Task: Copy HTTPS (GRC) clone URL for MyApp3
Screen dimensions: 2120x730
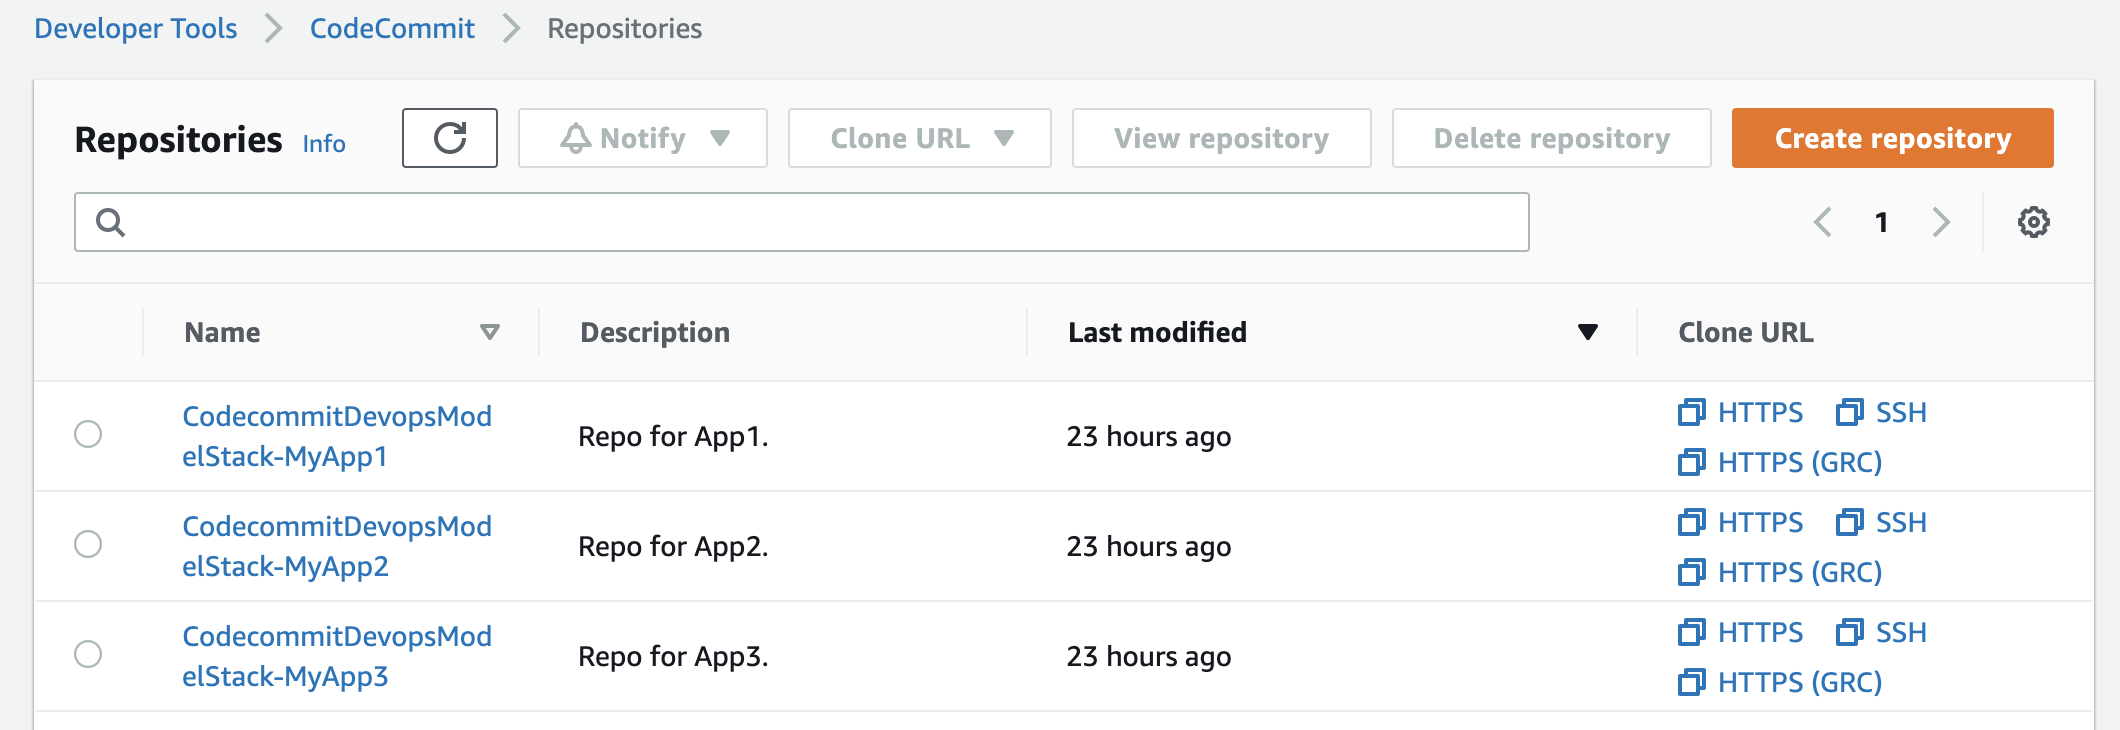Action: pos(1780,682)
